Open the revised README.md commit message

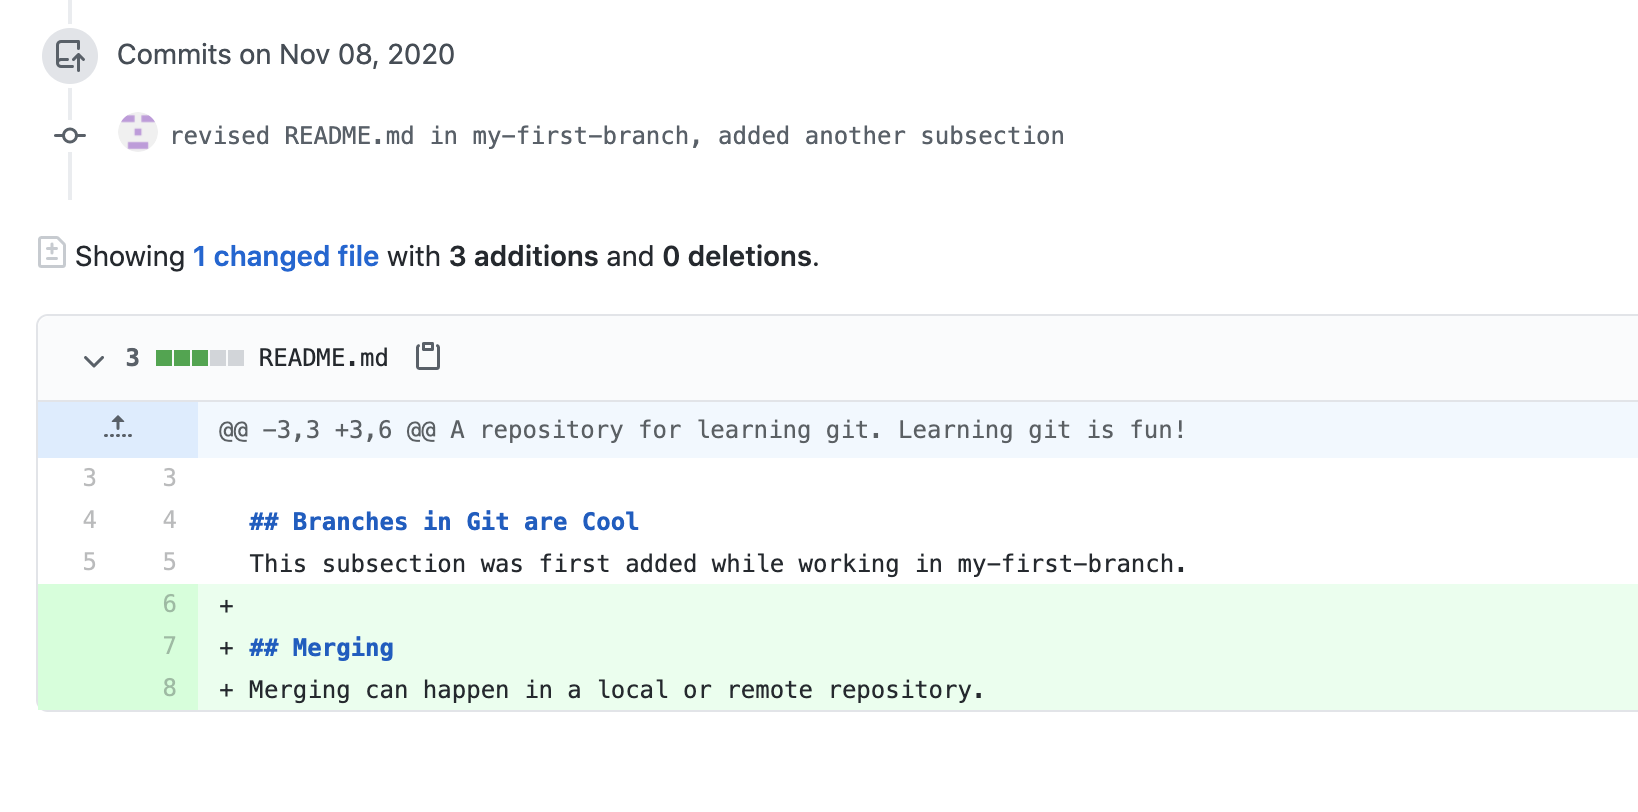(x=616, y=136)
